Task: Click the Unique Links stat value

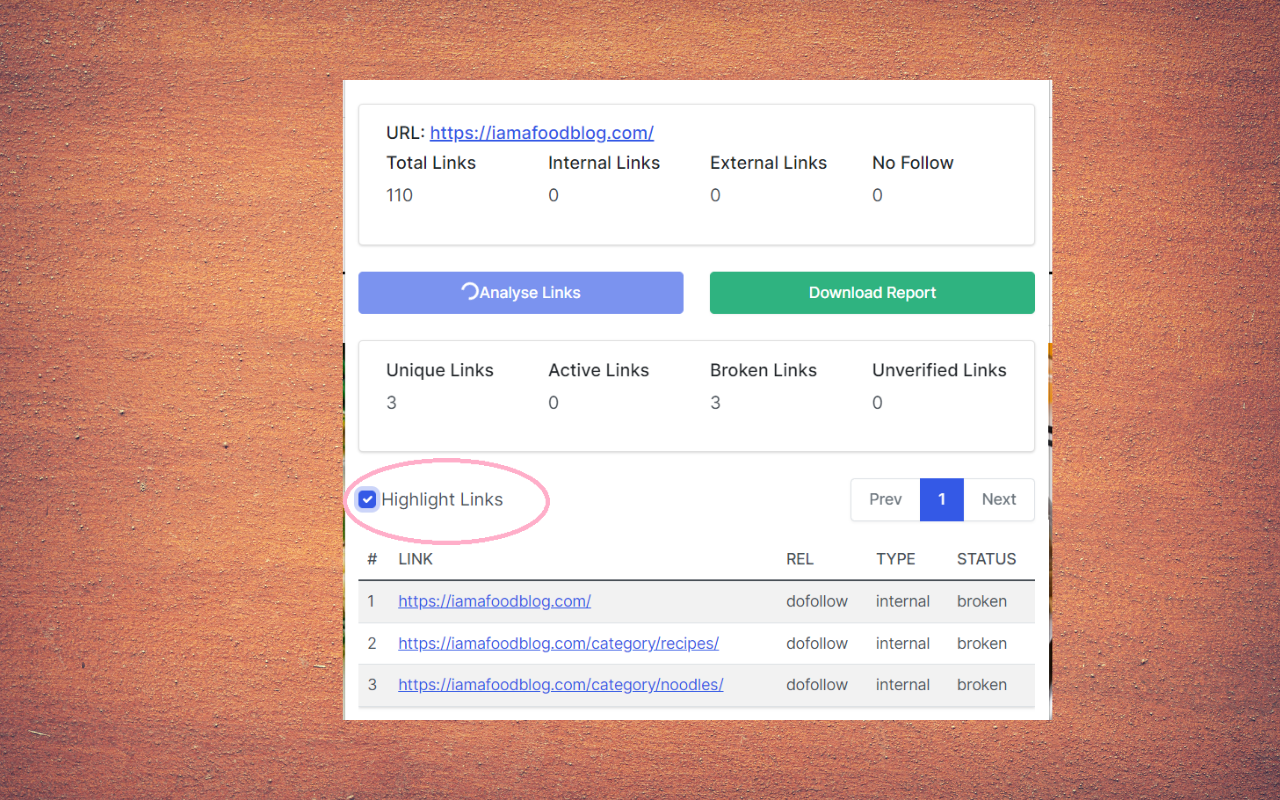Action: click(391, 402)
